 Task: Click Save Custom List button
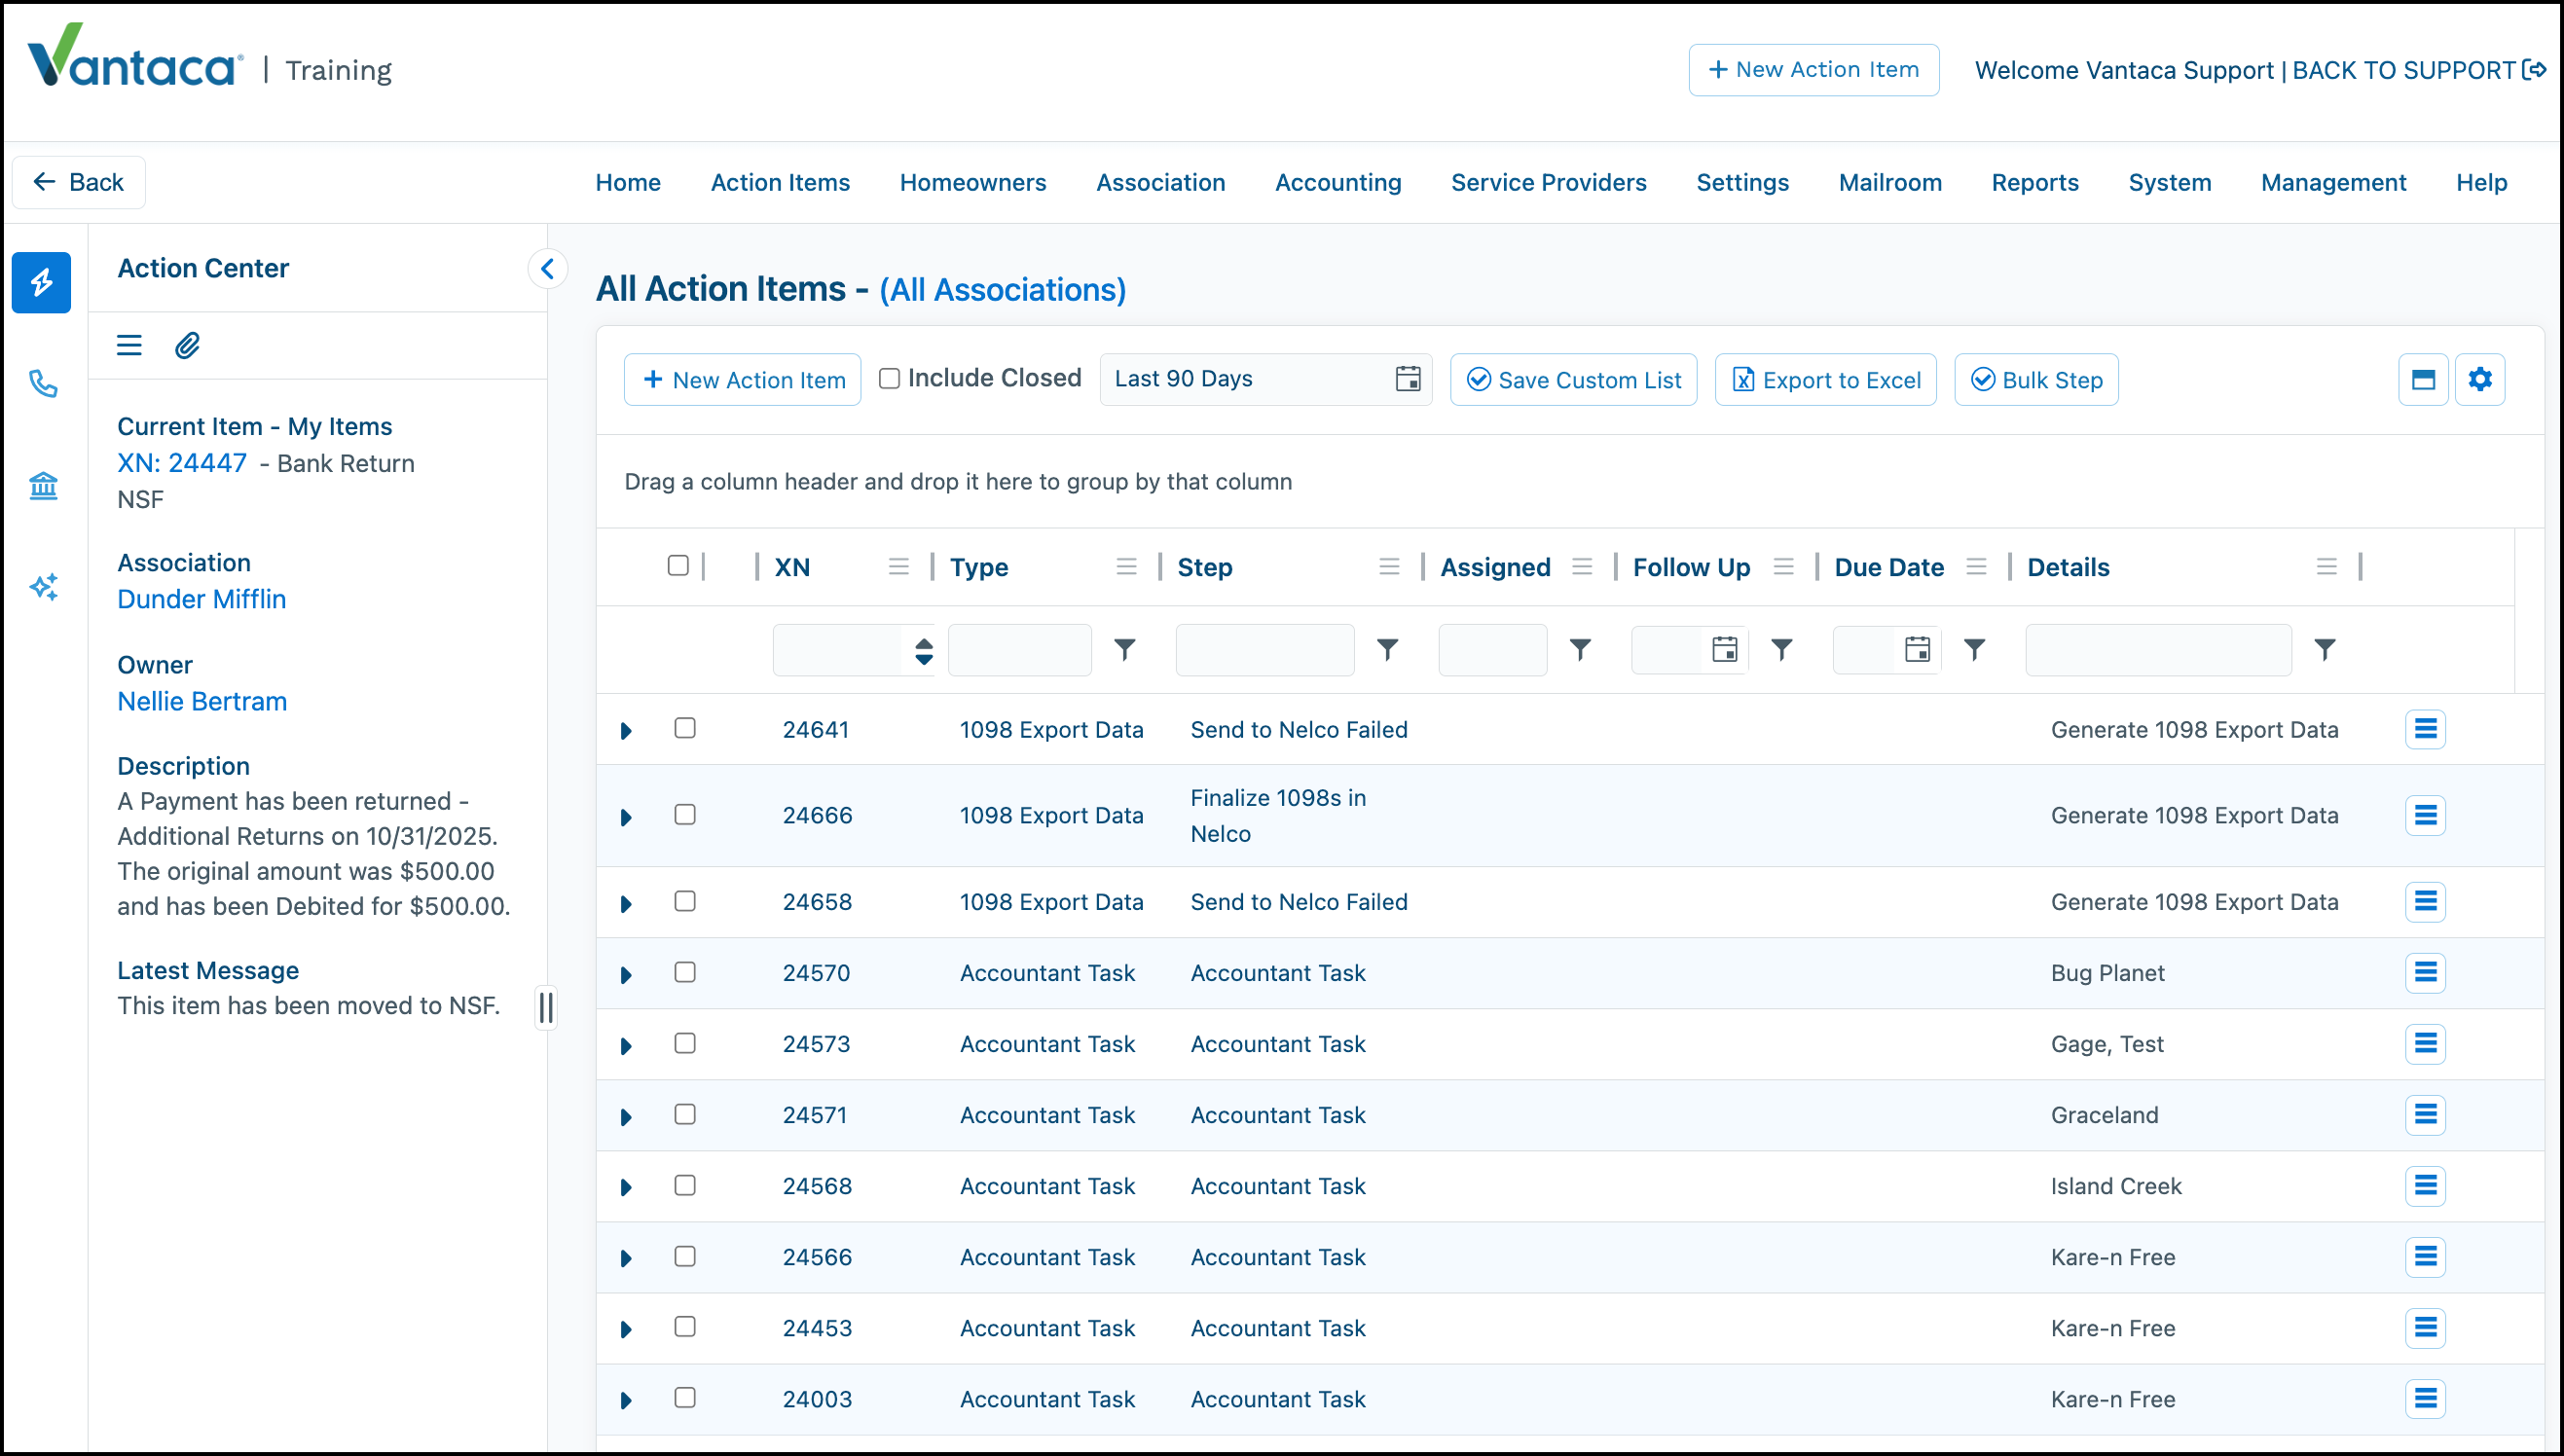pos(1573,380)
